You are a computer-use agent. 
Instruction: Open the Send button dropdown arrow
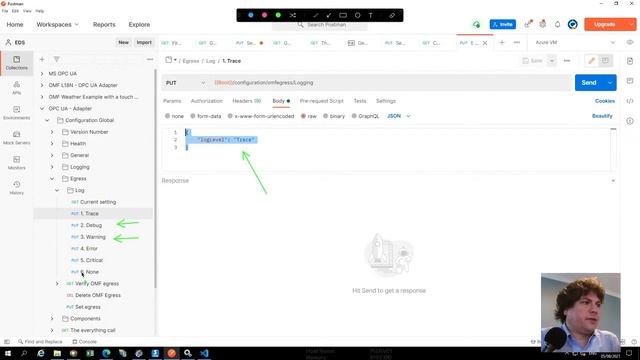pyautogui.click(x=610, y=83)
